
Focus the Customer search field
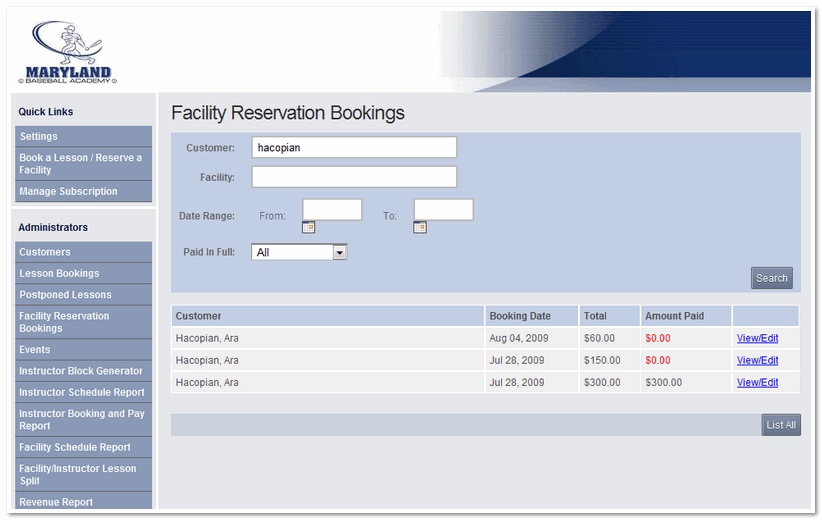[354, 147]
